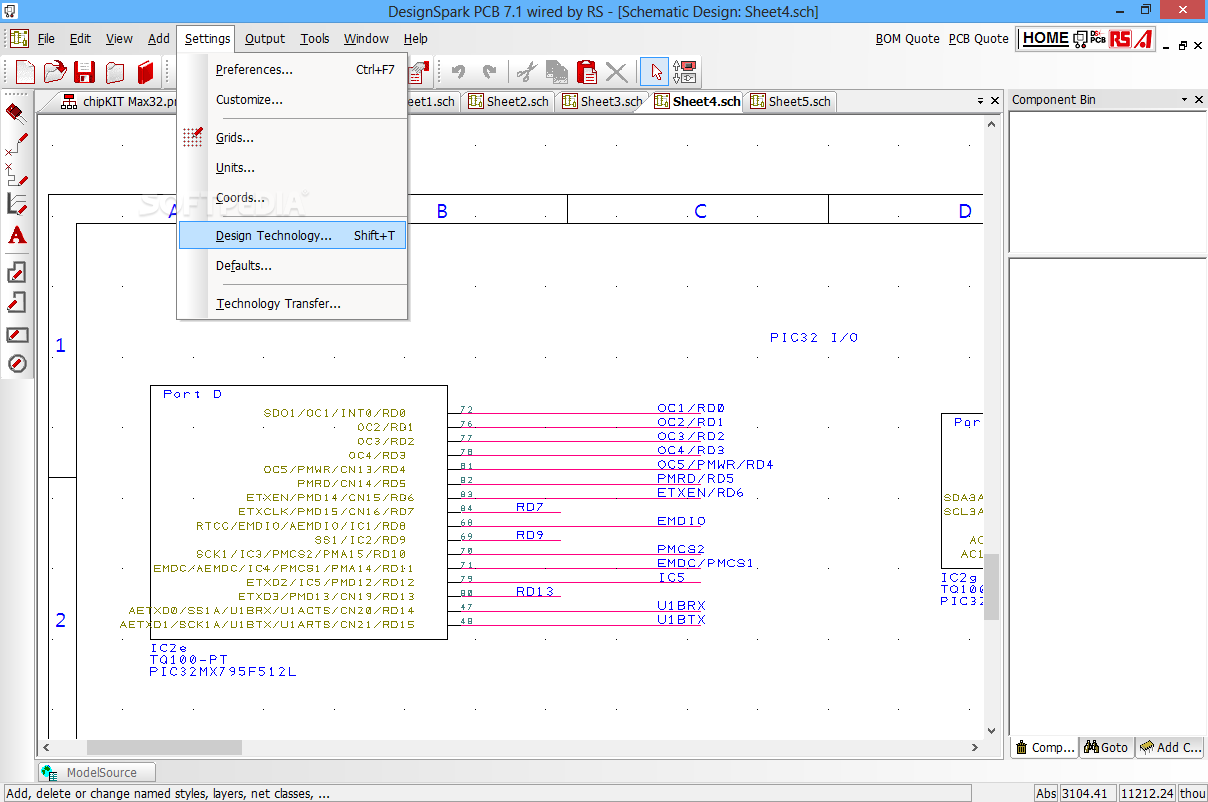Select the Add Rectangle shape tool
Image resolution: width=1208 pixels, height=802 pixels.
(x=16, y=334)
